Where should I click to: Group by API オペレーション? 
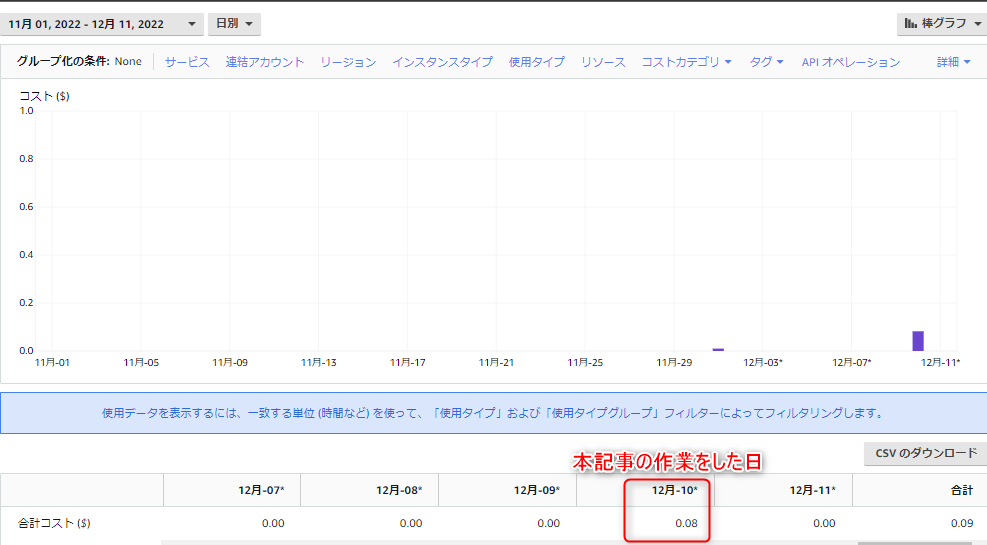coord(850,62)
